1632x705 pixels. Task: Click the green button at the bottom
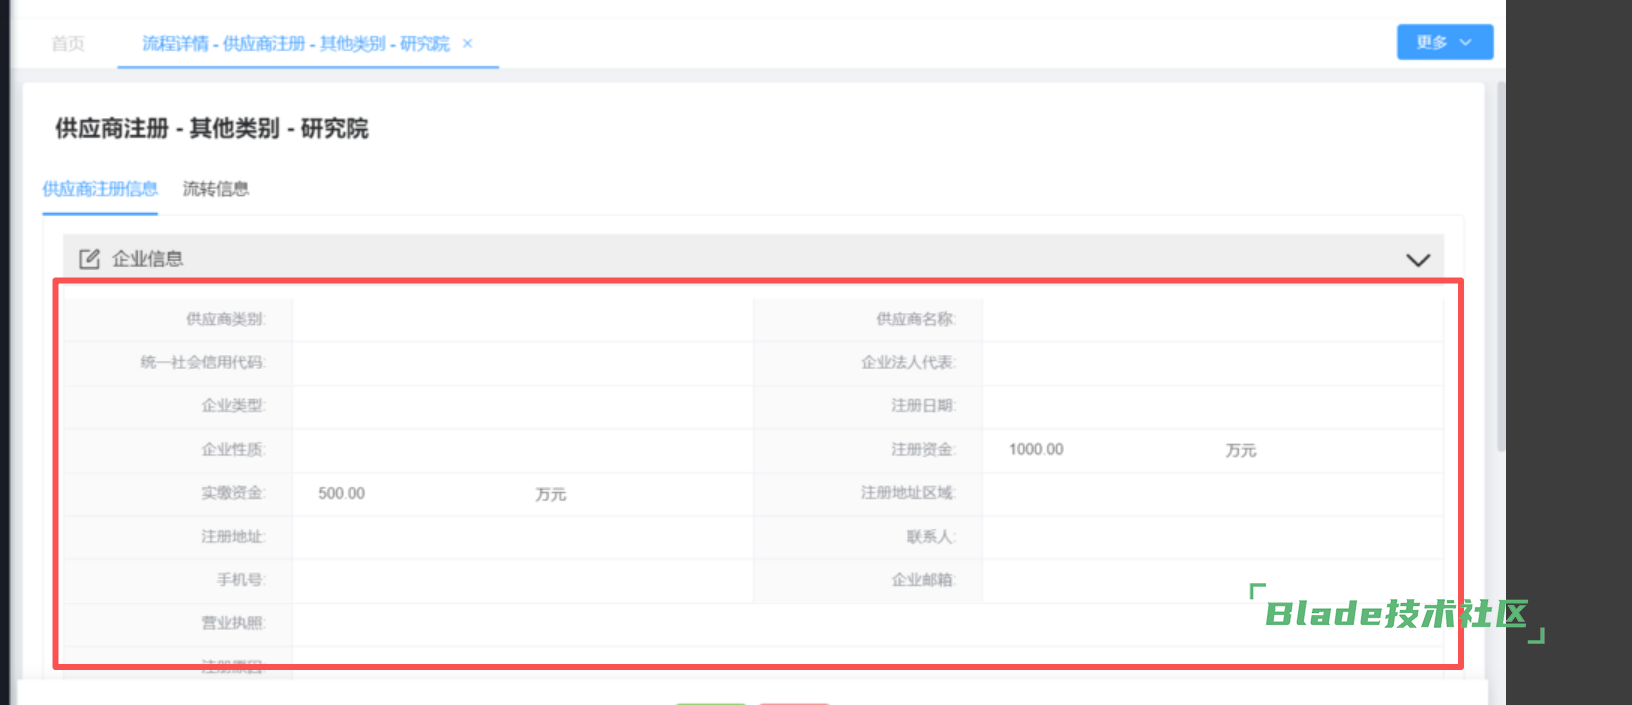pyautogui.click(x=710, y=702)
